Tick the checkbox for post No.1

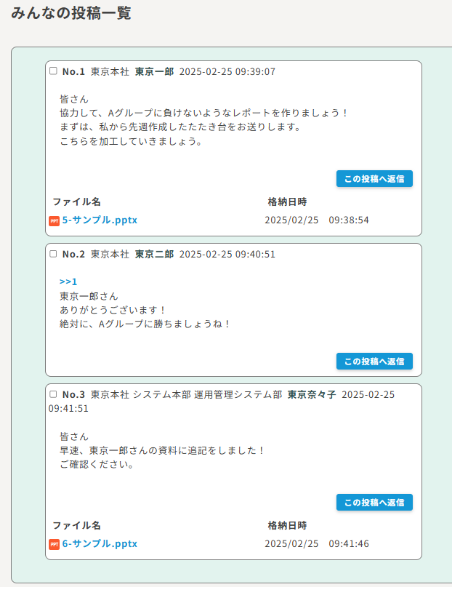53,71
